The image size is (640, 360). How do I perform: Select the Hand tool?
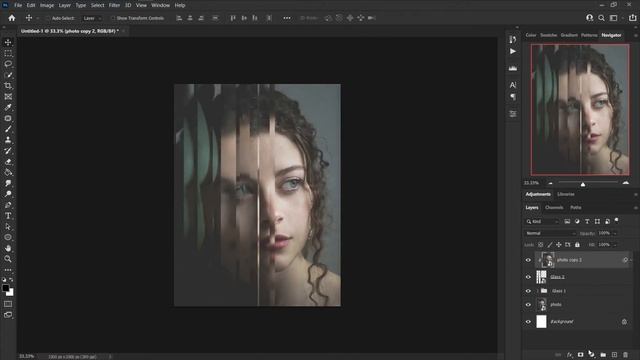coord(8,248)
